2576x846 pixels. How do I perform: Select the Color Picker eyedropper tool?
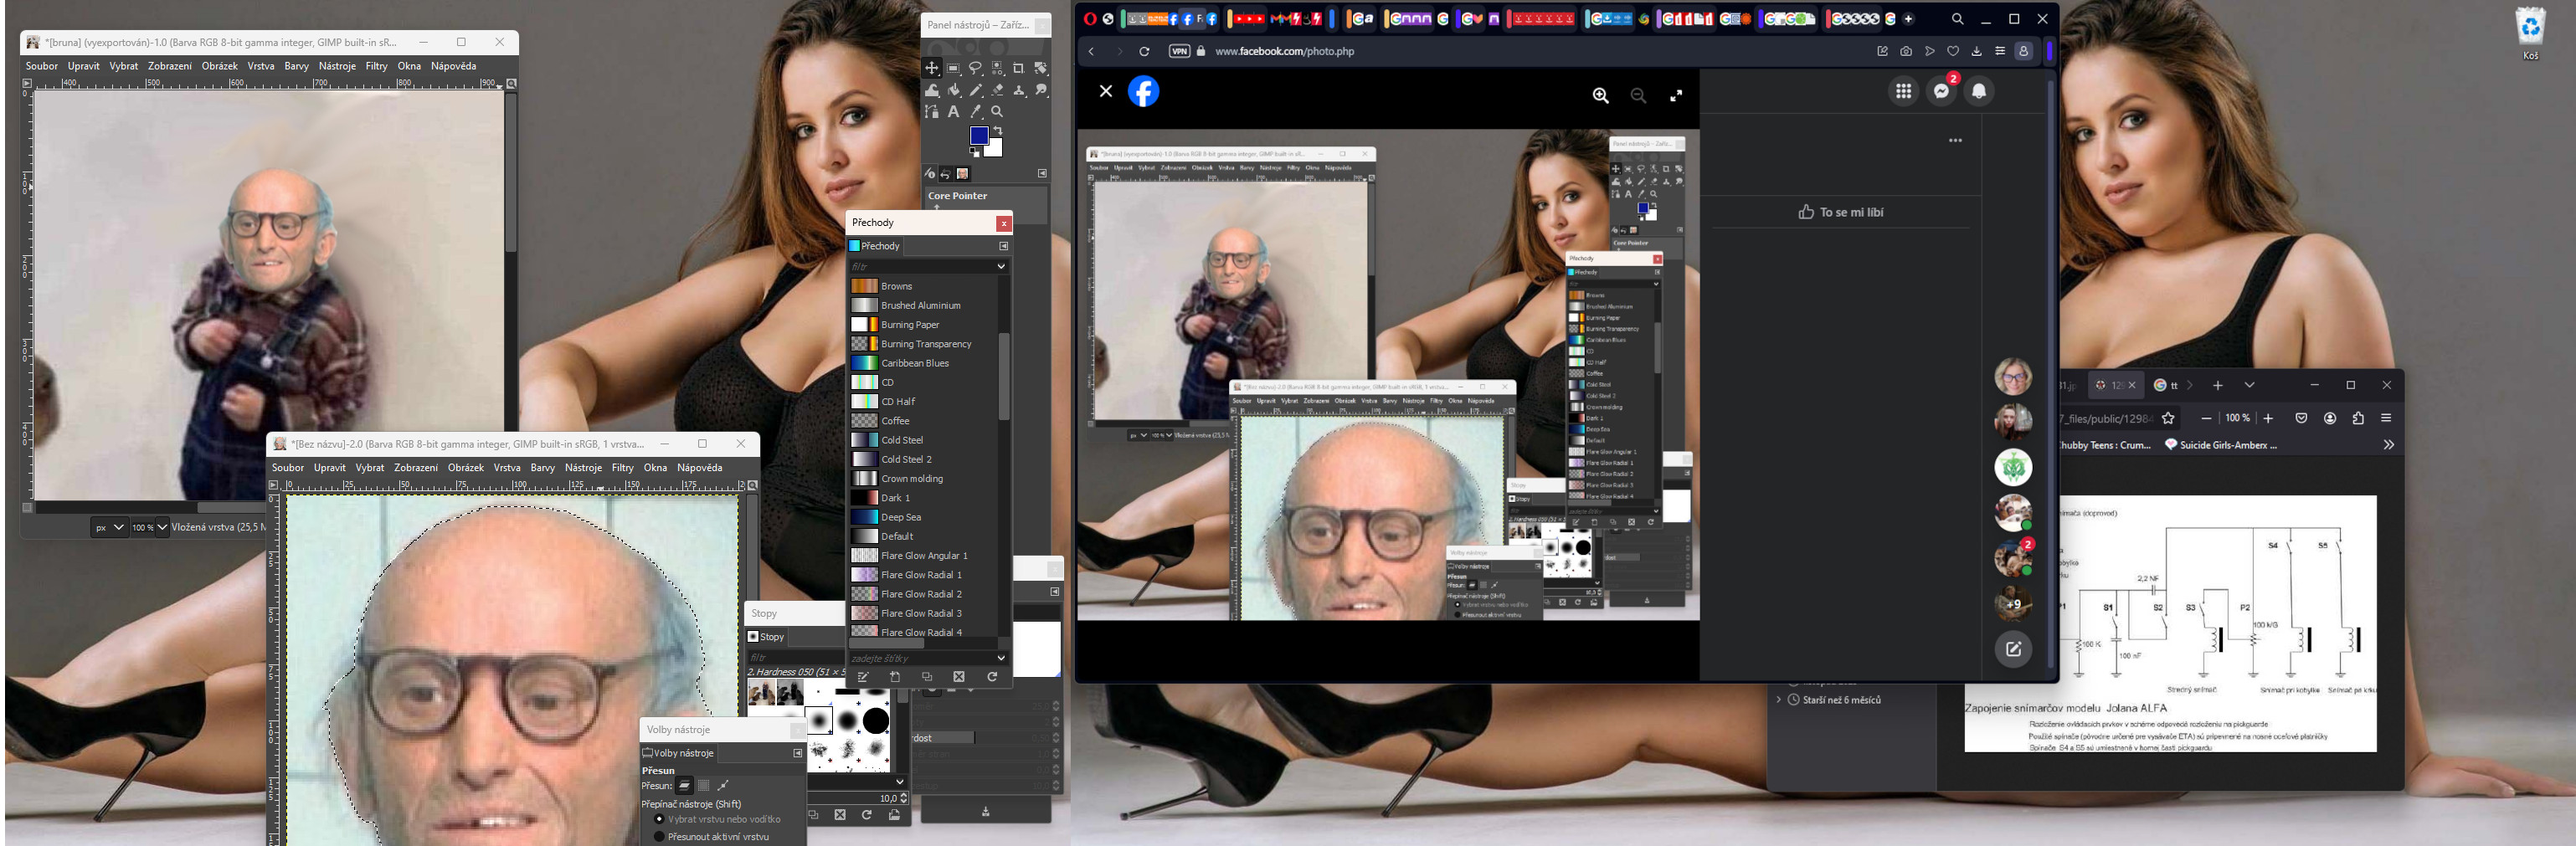[976, 112]
